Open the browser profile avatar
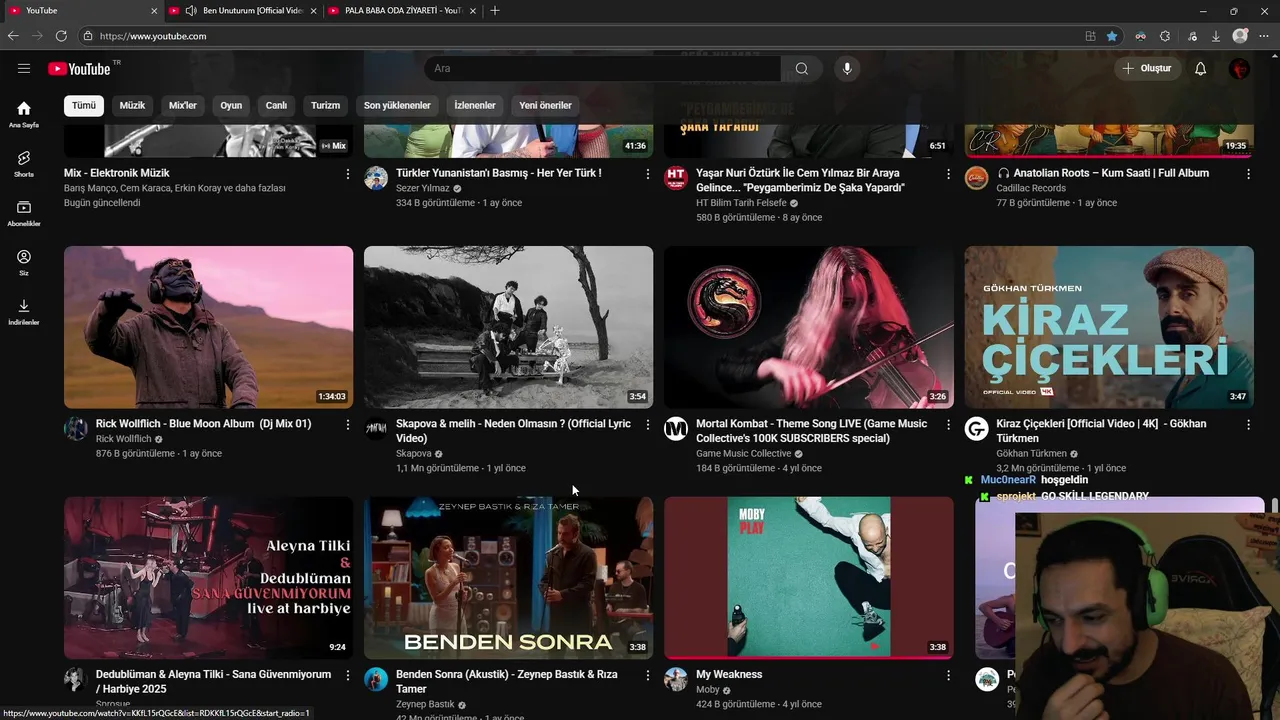The width and height of the screenshot is (1280, 720). pyautogui.click(x=1240, y=36)
